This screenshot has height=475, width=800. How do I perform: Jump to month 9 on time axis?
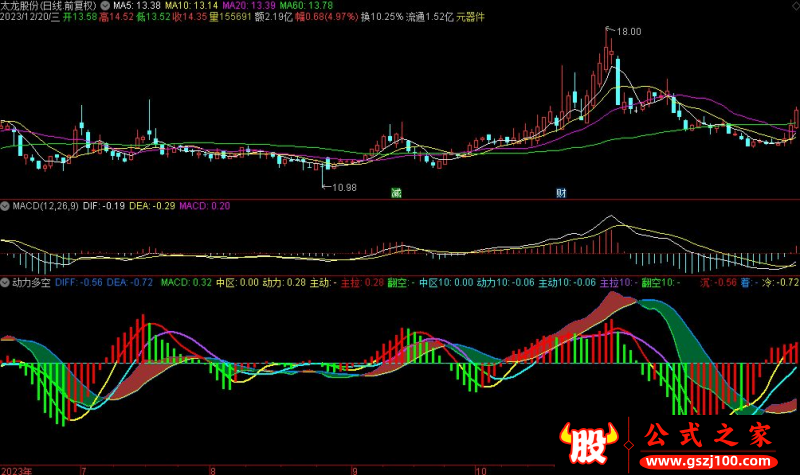pos(355,470)
